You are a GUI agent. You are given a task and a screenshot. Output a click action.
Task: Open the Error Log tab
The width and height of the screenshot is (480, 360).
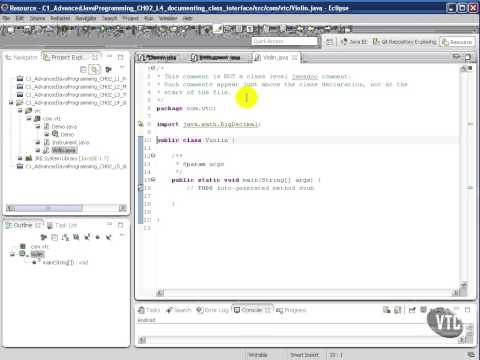(x=212, y=310)
